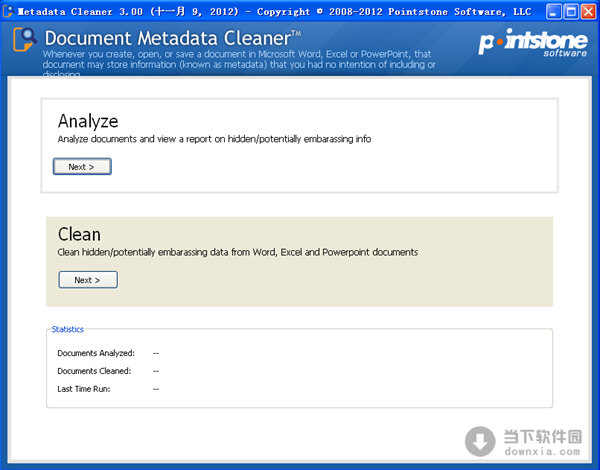This screenshot has width=600, height=470.
Task: Click the Last Time Run value dashes
Action: point(156,389)
